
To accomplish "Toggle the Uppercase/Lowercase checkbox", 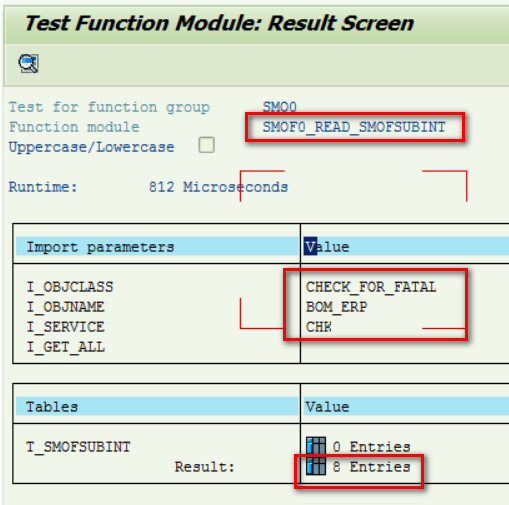I will (x=206, y=145).
